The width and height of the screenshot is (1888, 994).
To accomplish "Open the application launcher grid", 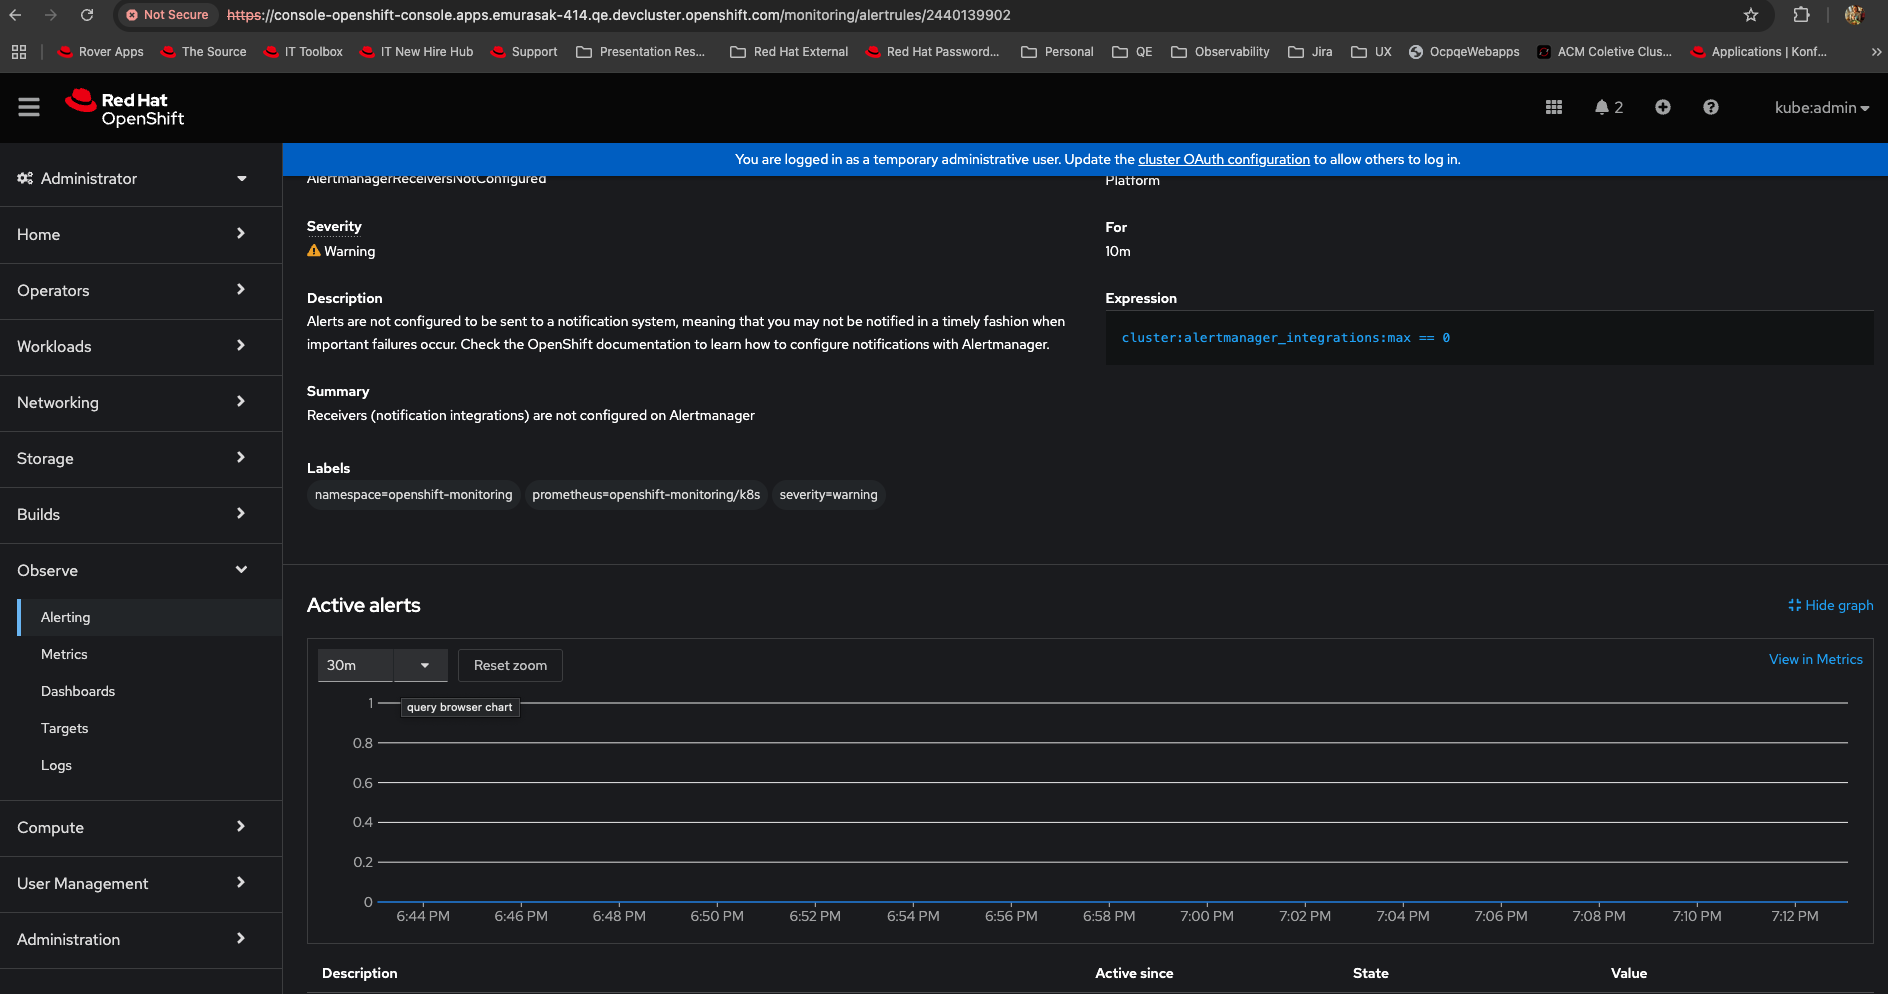I will [1554, 107].
